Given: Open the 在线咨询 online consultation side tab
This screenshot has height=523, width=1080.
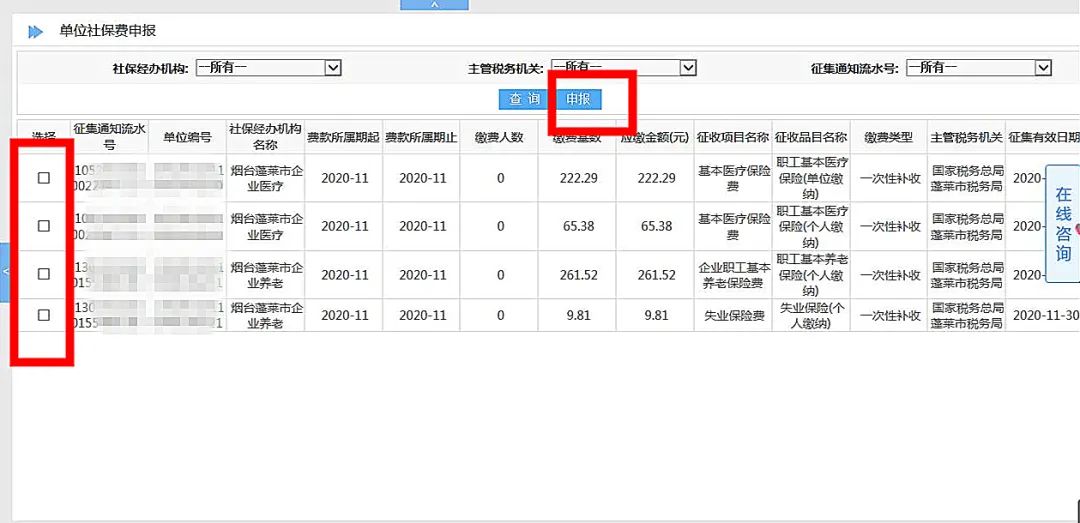Looking at the screenshot, I should pos(1063,224).
